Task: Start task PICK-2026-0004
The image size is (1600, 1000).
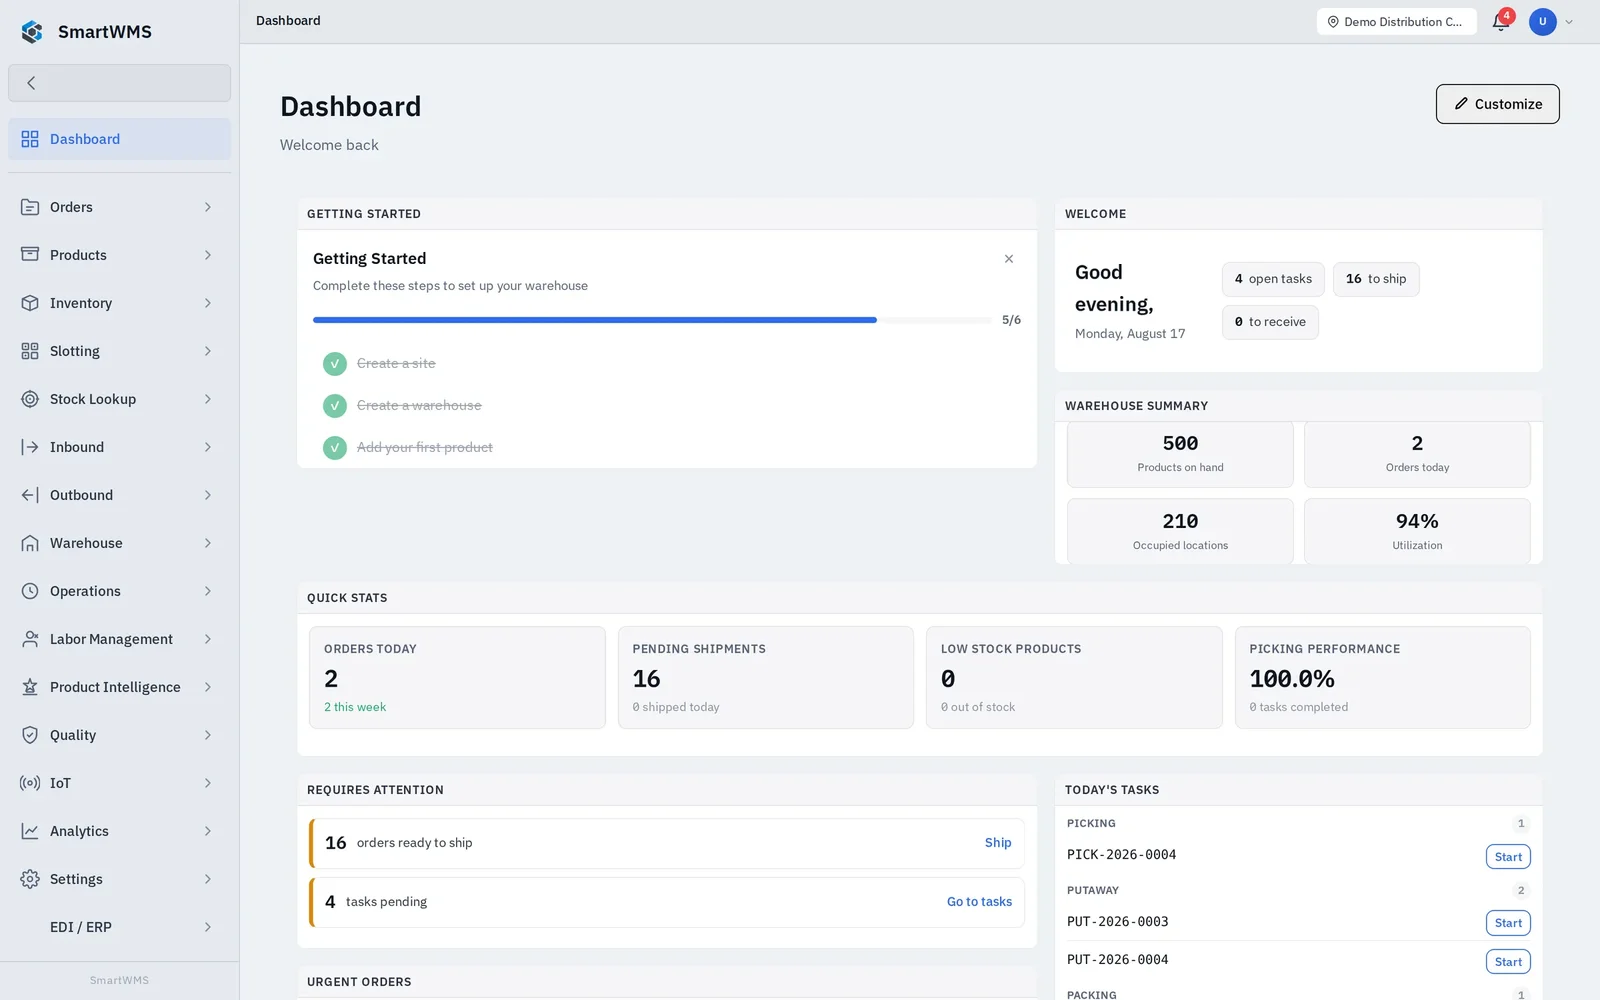Action: [1508, 857]
